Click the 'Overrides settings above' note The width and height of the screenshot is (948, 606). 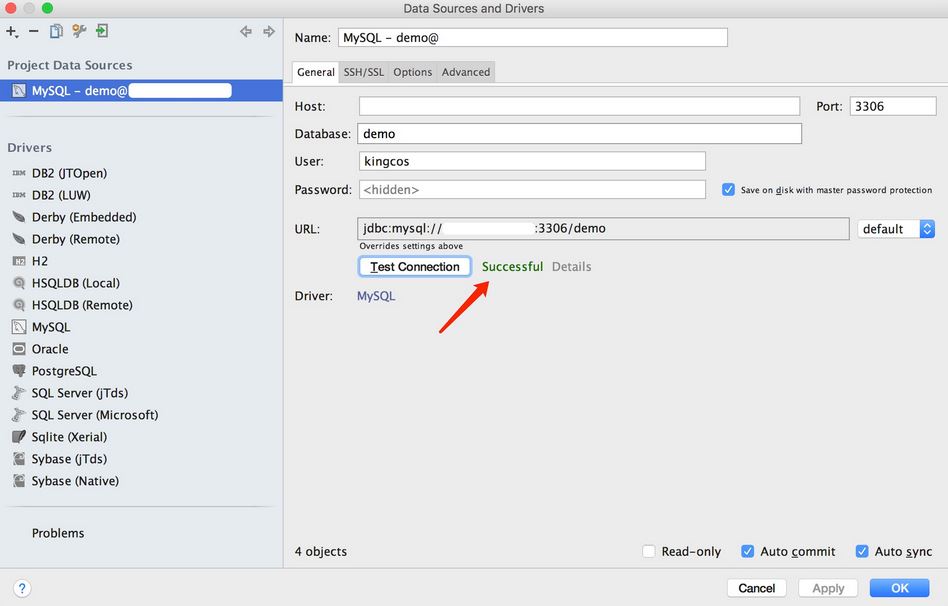[x=411, y=246]
